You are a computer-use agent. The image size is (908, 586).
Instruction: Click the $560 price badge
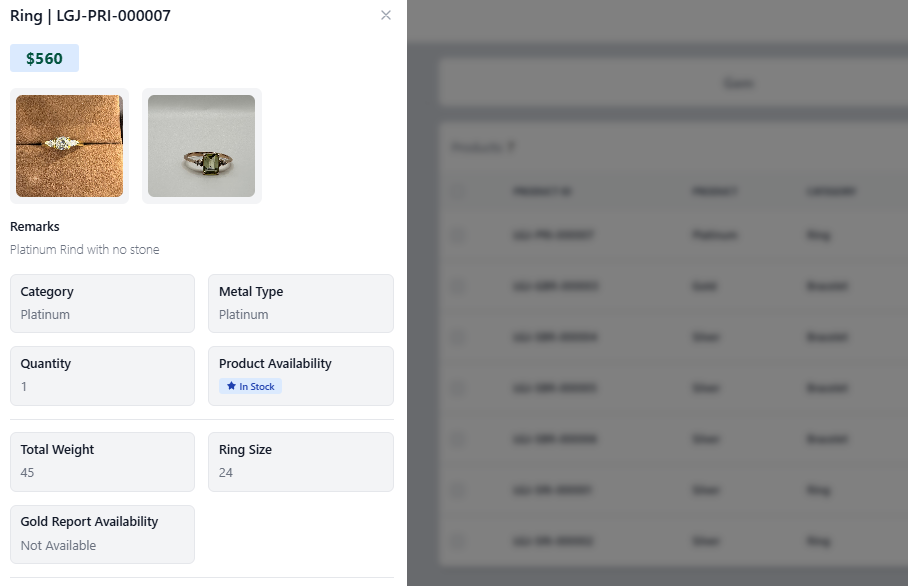pos(44,59)
